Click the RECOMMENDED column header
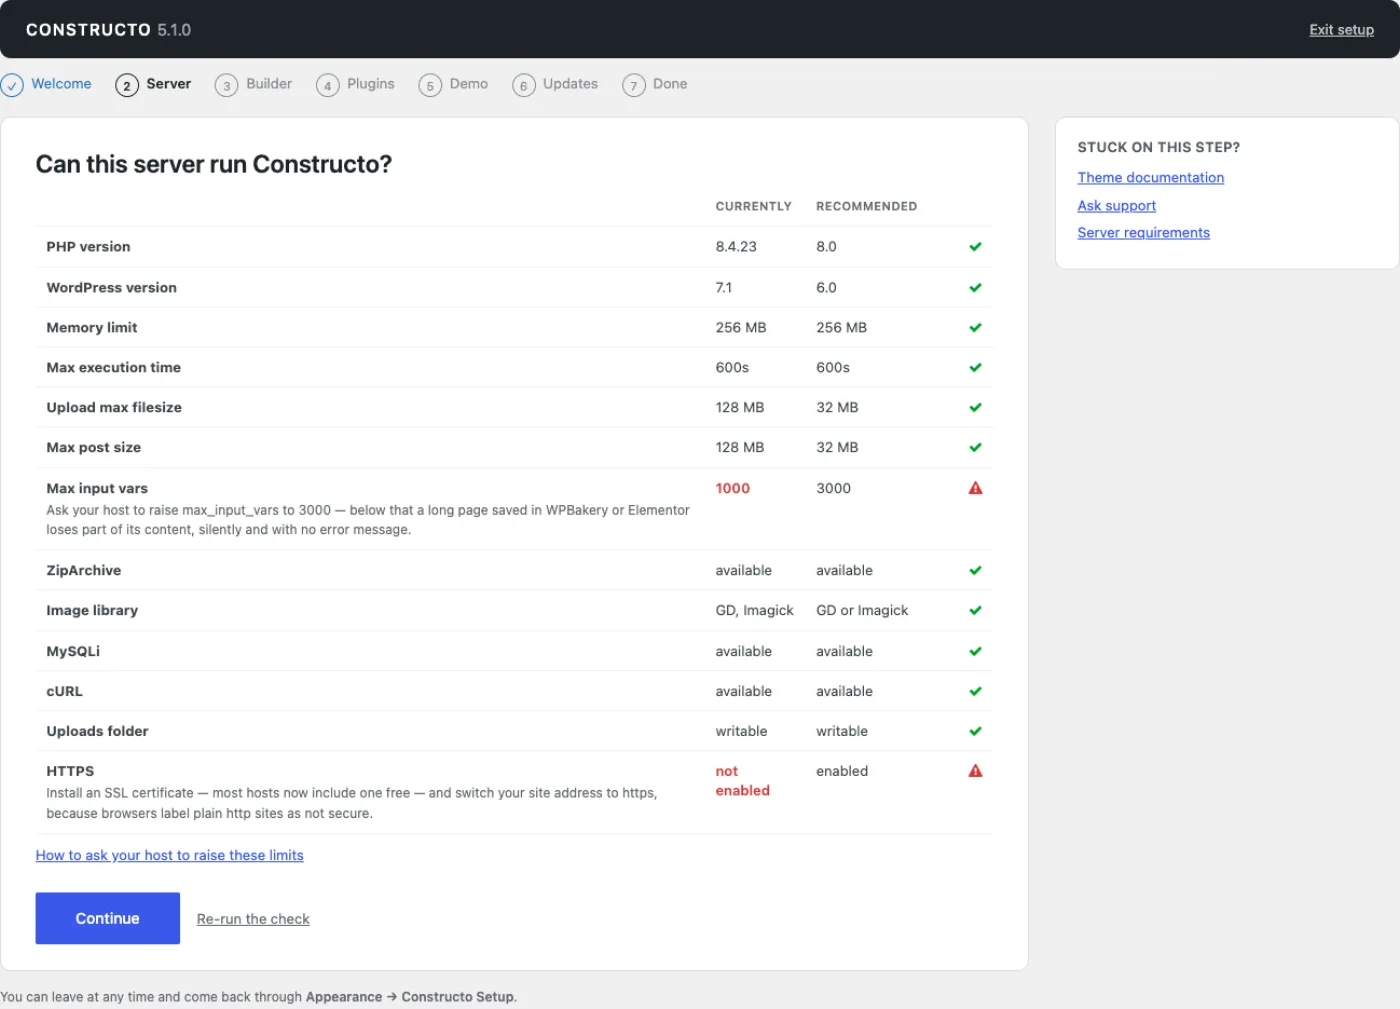Image resolution: width=1400 pixels, height=1009 pixels. [866, 207]
